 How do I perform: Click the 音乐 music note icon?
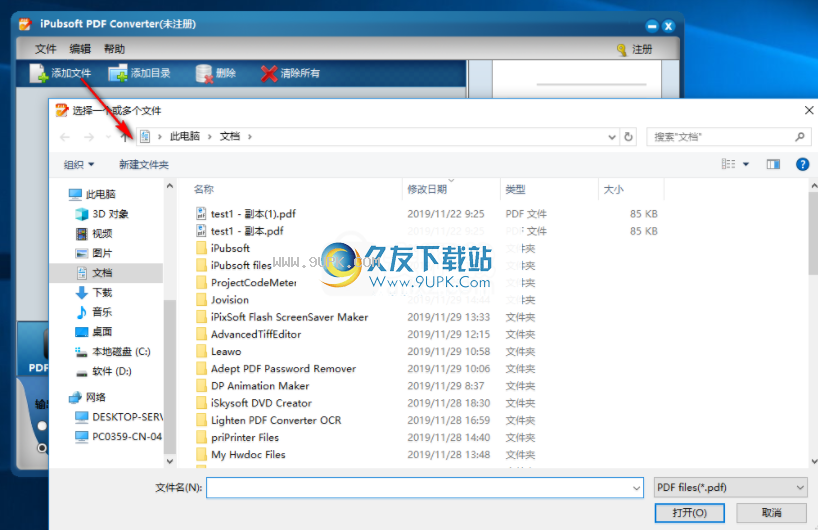click(x=82, y=312)
